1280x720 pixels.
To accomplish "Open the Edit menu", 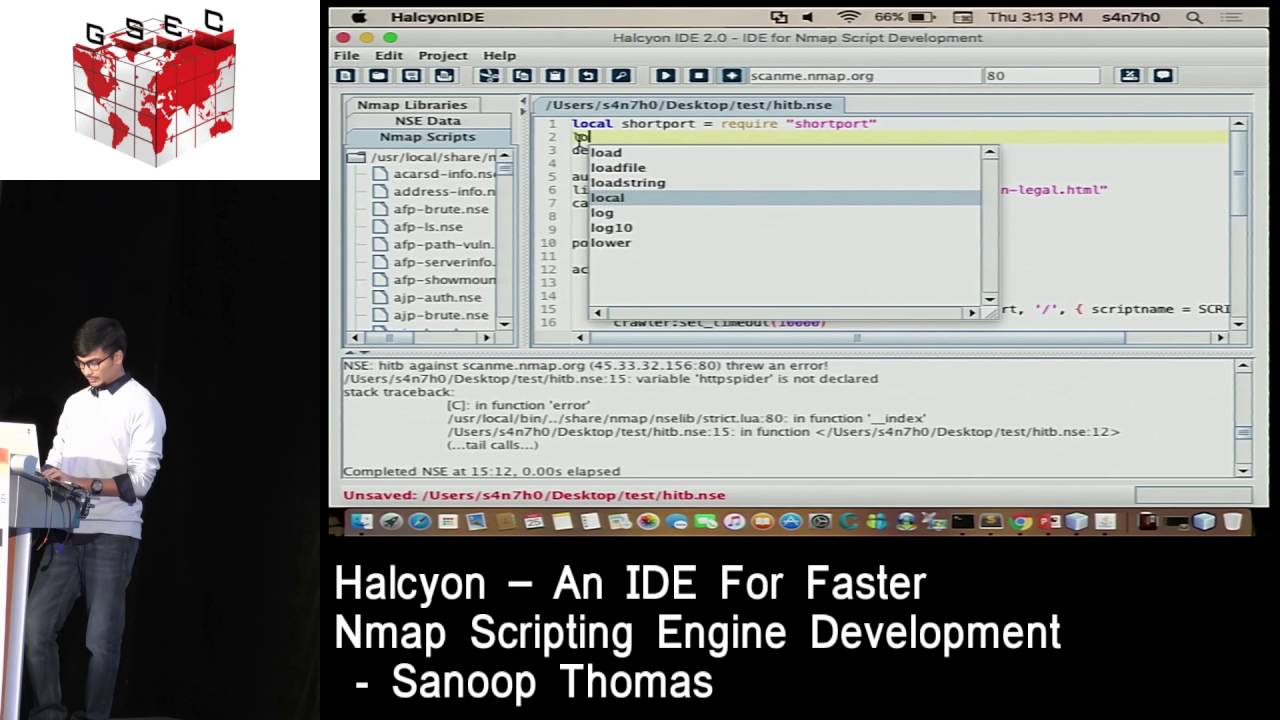I will click(389, 55).
